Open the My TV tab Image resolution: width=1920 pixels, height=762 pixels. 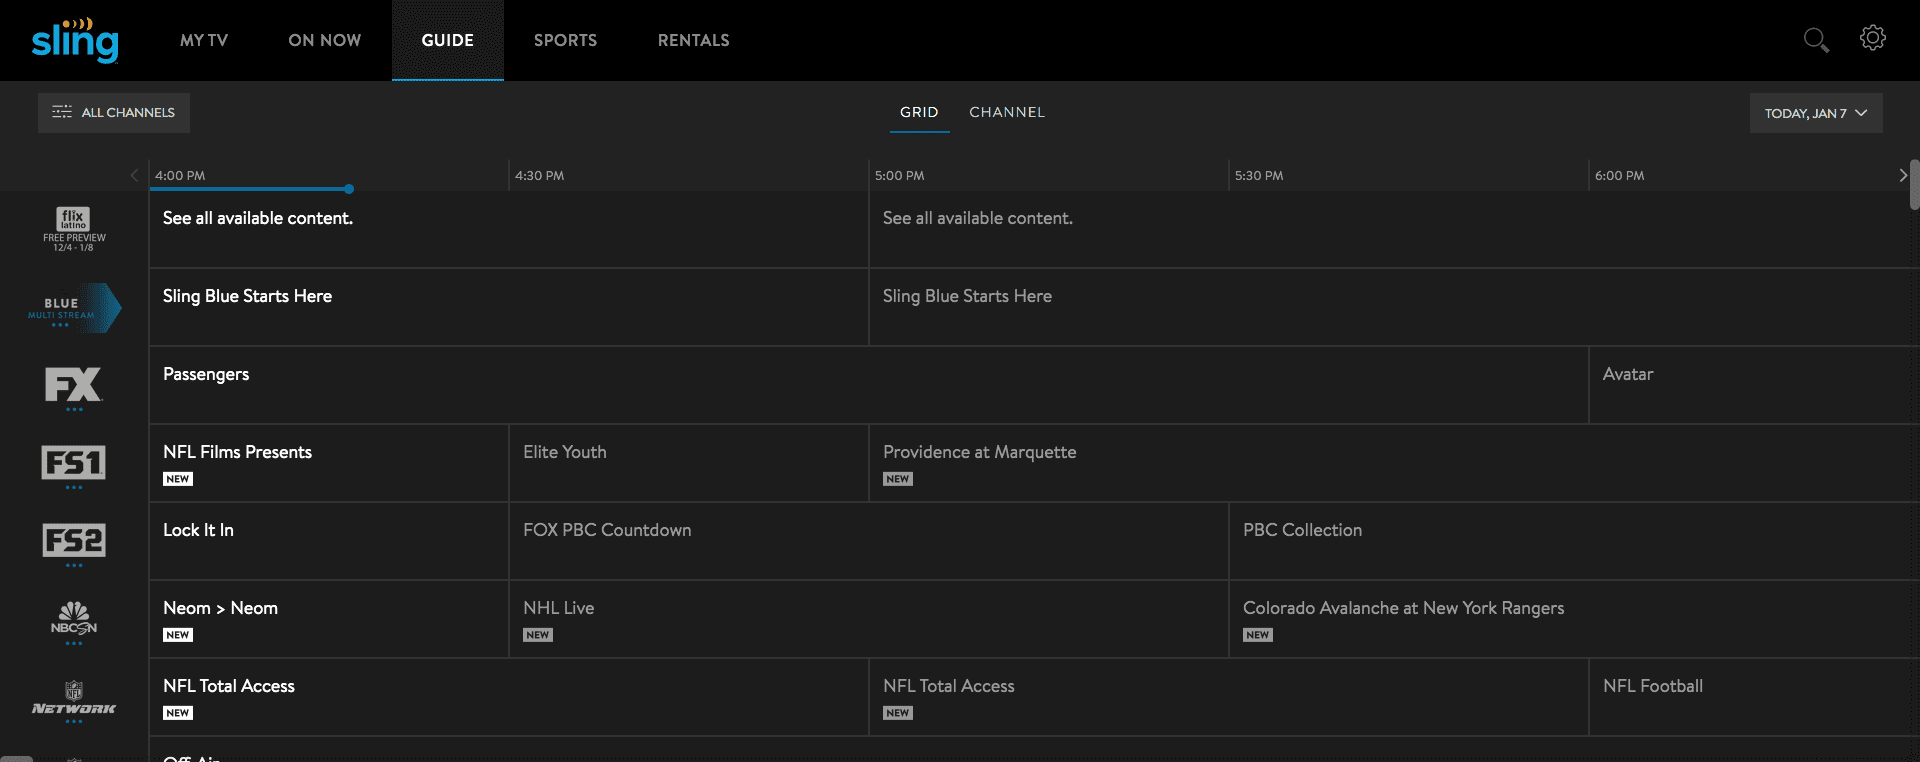[x=204, y=40]
